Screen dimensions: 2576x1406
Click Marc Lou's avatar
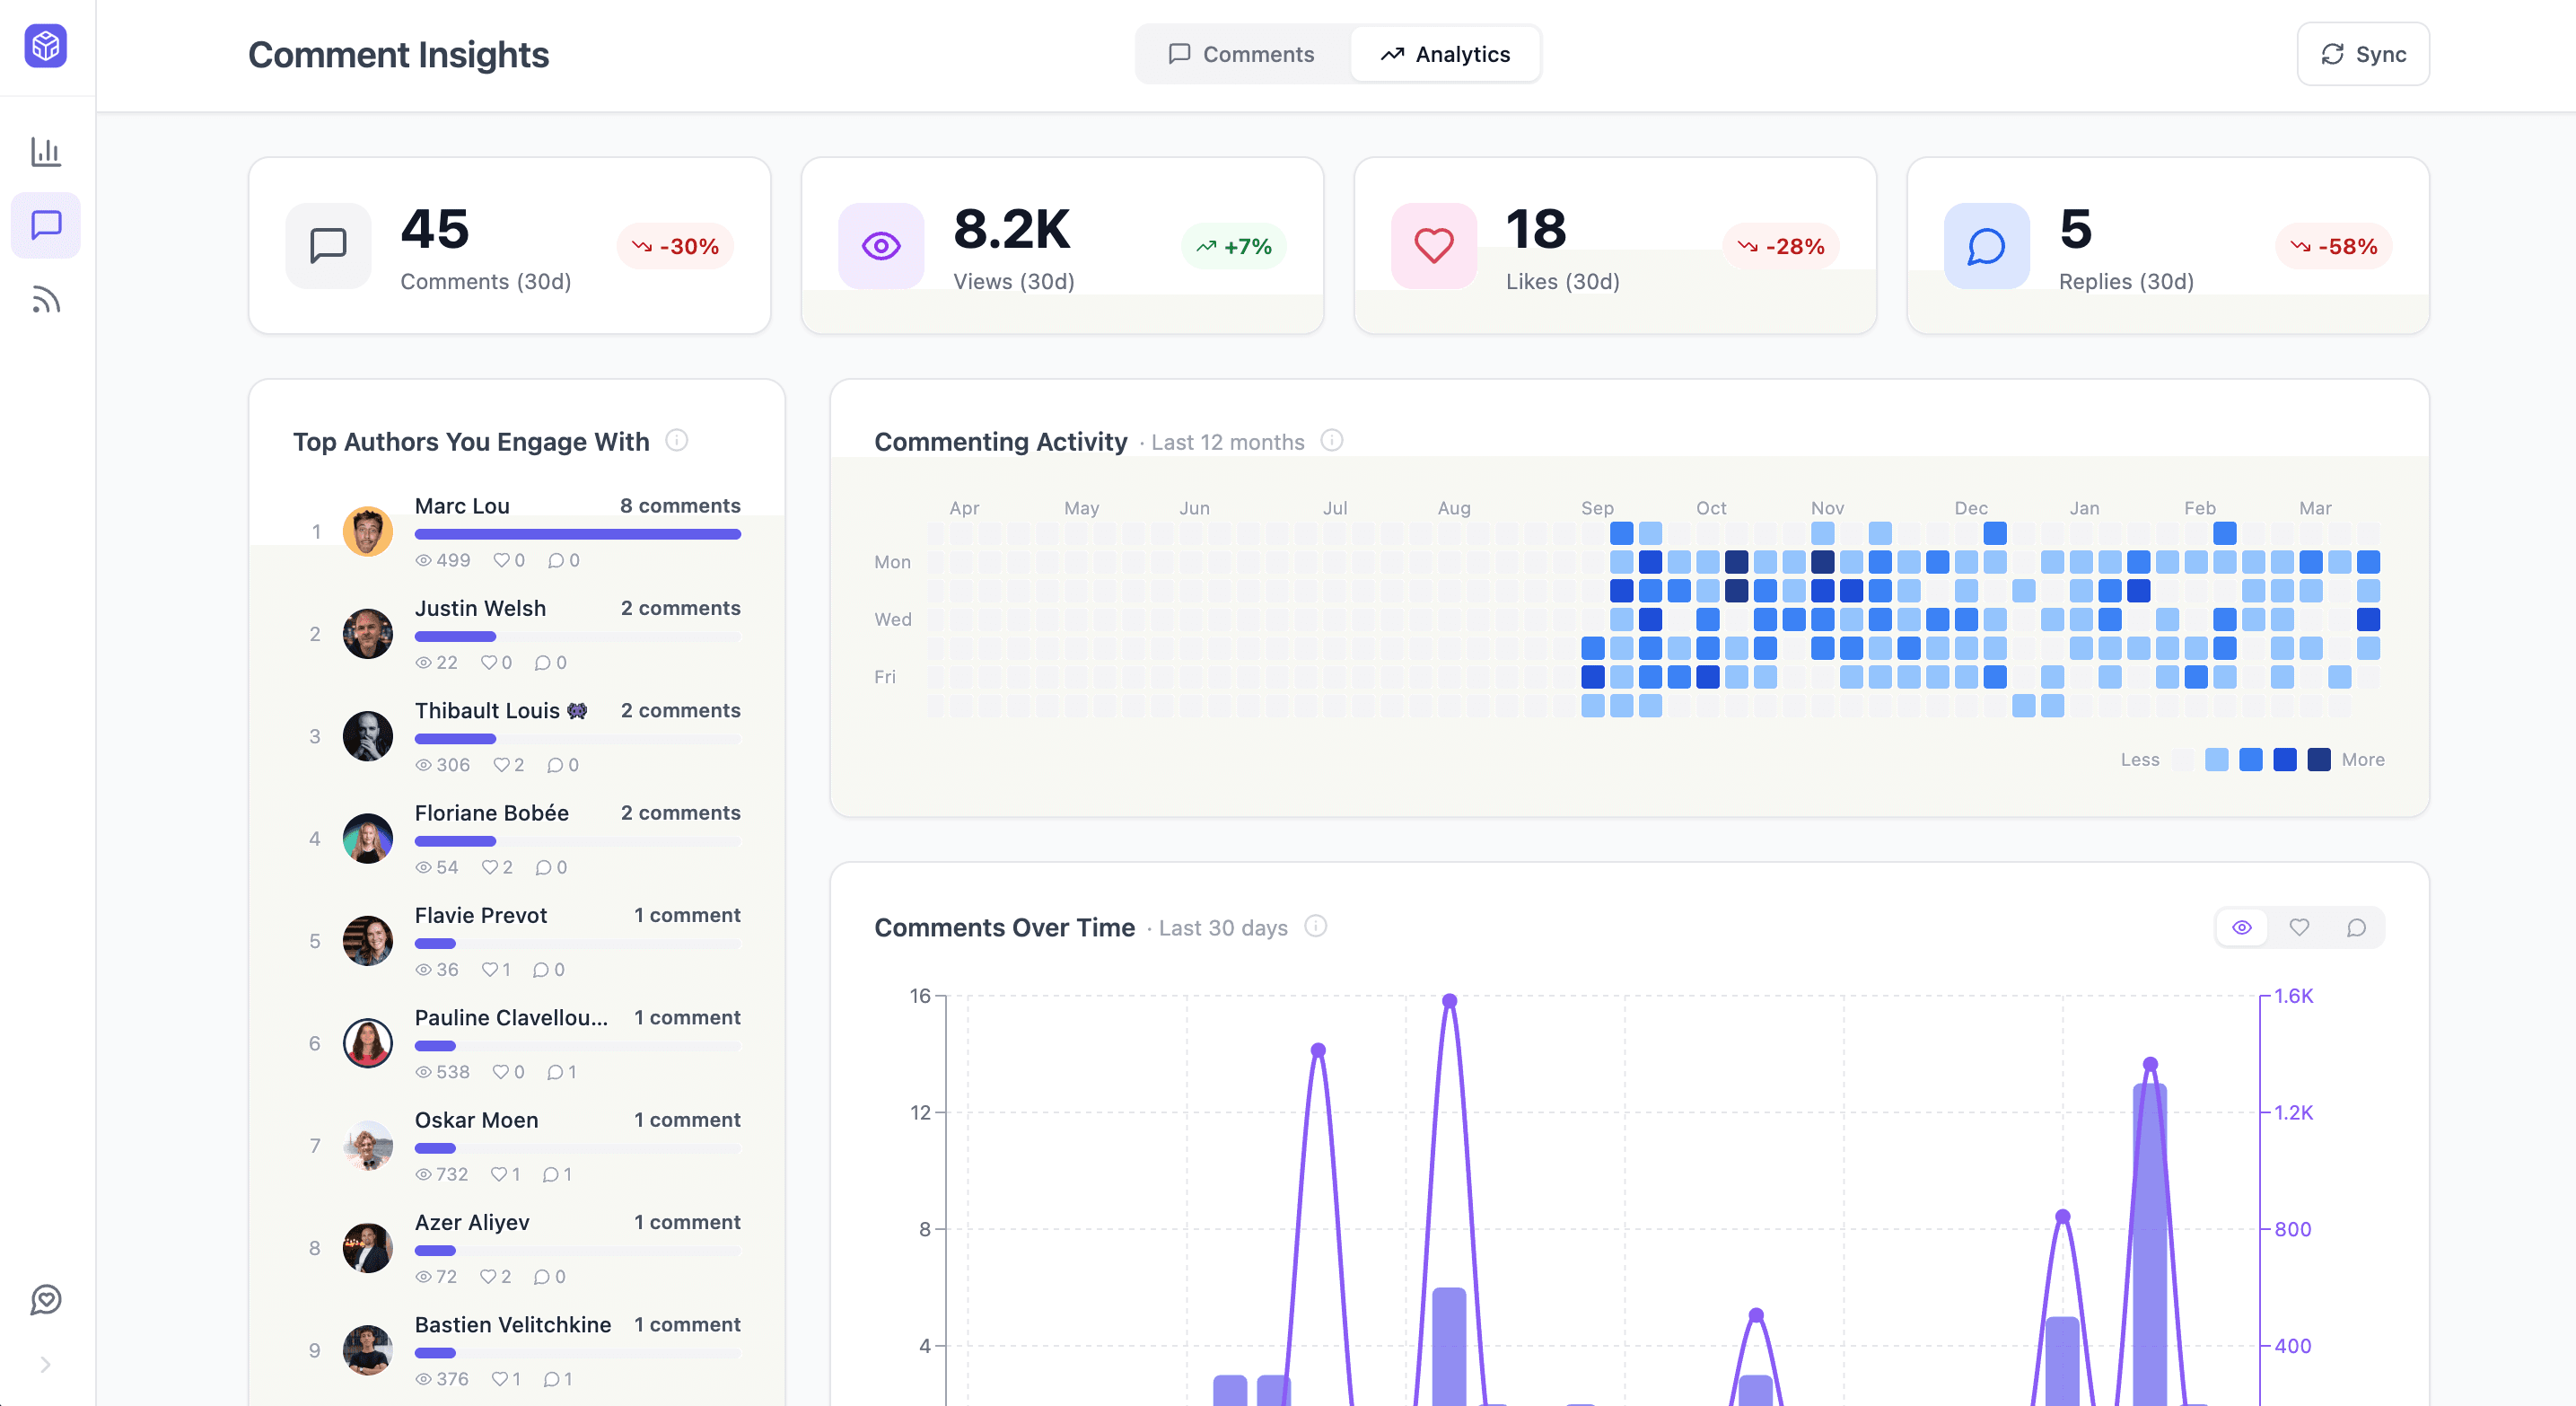point(368,531)
